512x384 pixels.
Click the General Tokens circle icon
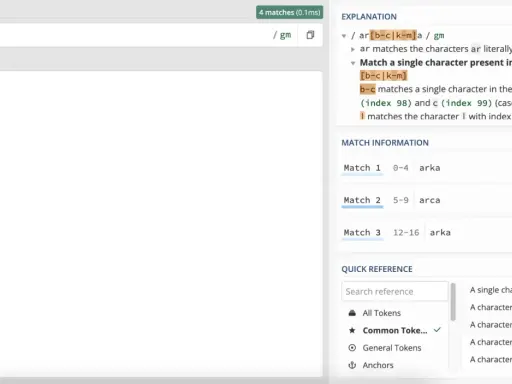pyautogui.click(x=352, y=348)
